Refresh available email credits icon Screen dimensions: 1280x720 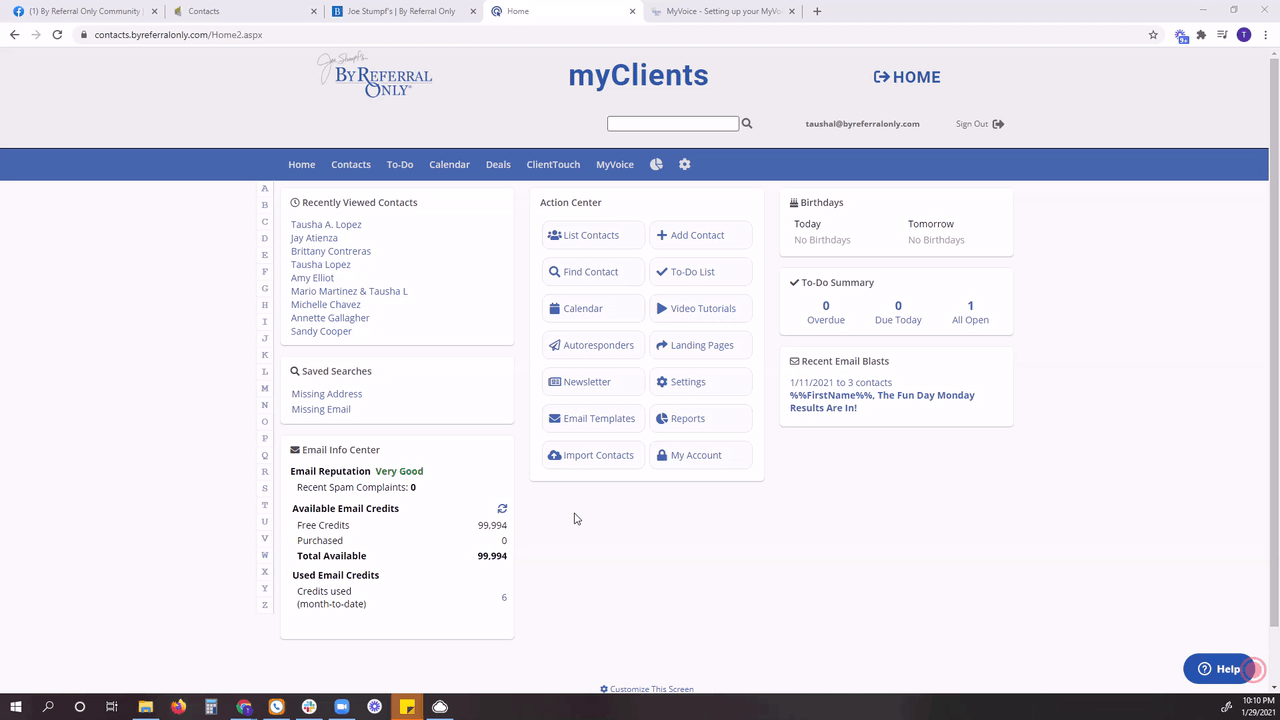[502, 509]
